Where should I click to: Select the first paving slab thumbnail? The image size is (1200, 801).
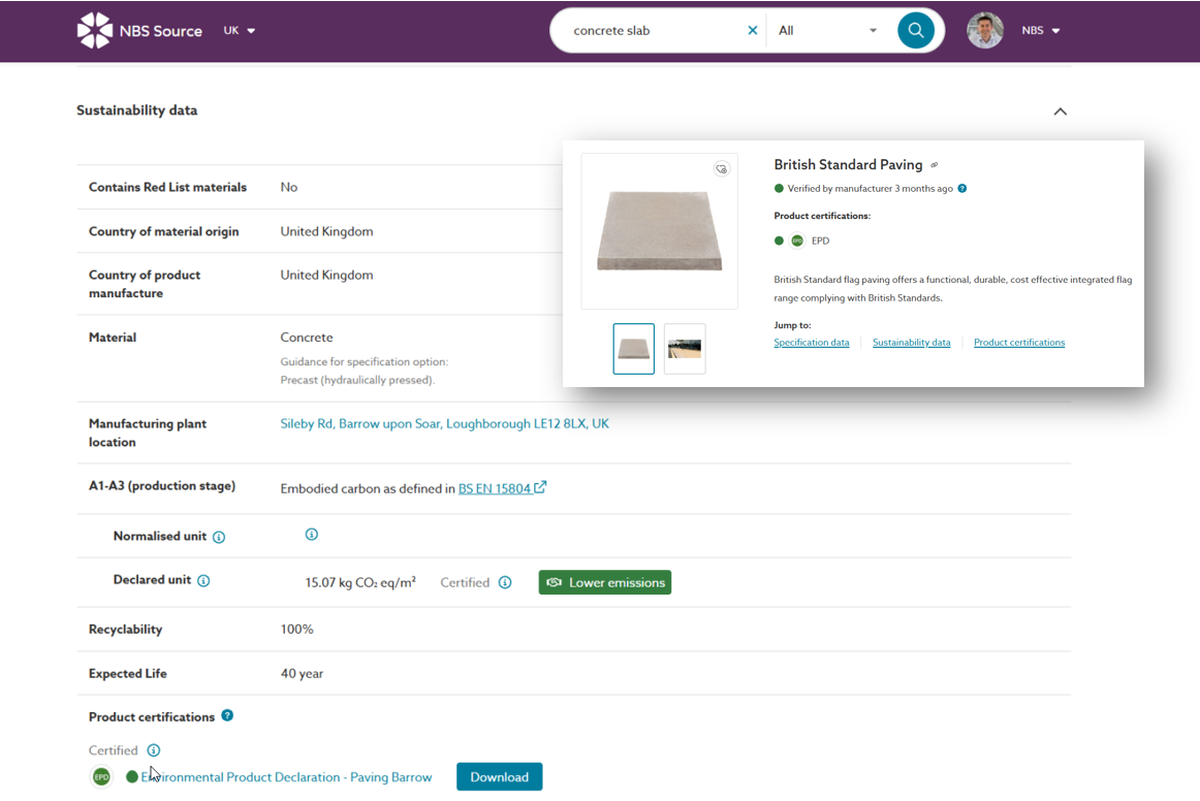pyautogui.click(x=634, y=349)
